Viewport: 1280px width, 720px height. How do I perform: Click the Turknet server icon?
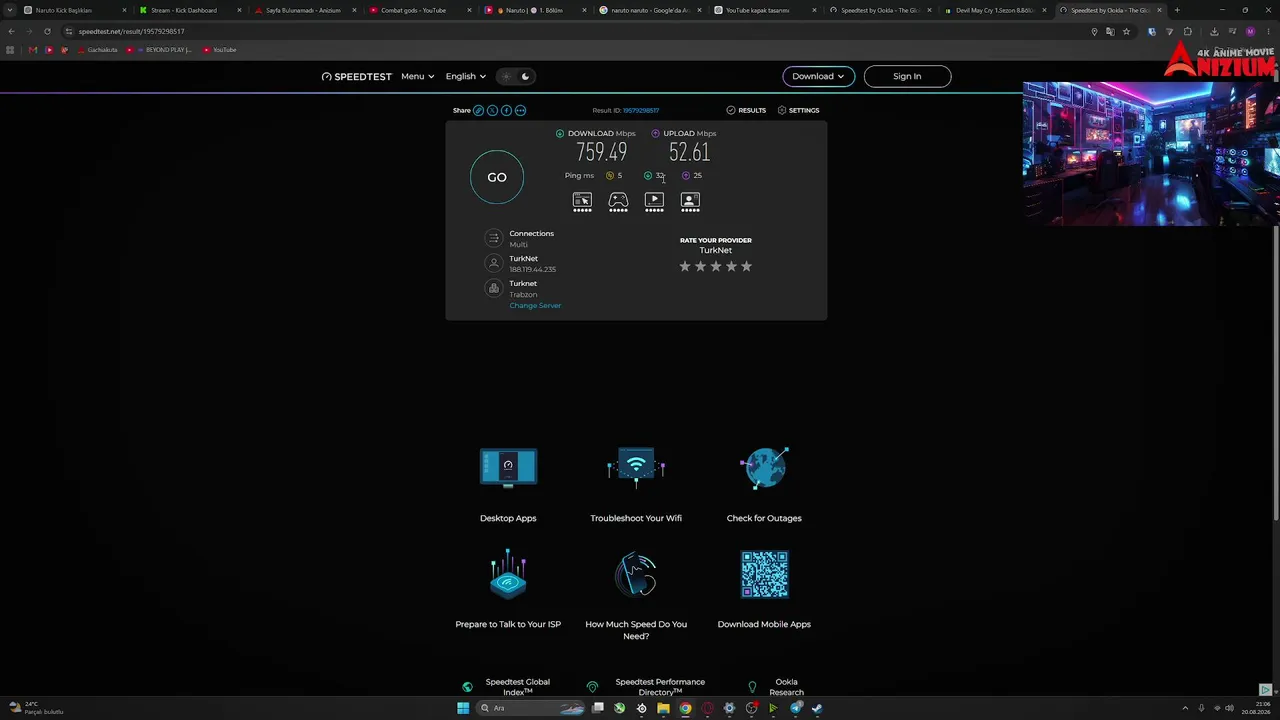(493, 288)
